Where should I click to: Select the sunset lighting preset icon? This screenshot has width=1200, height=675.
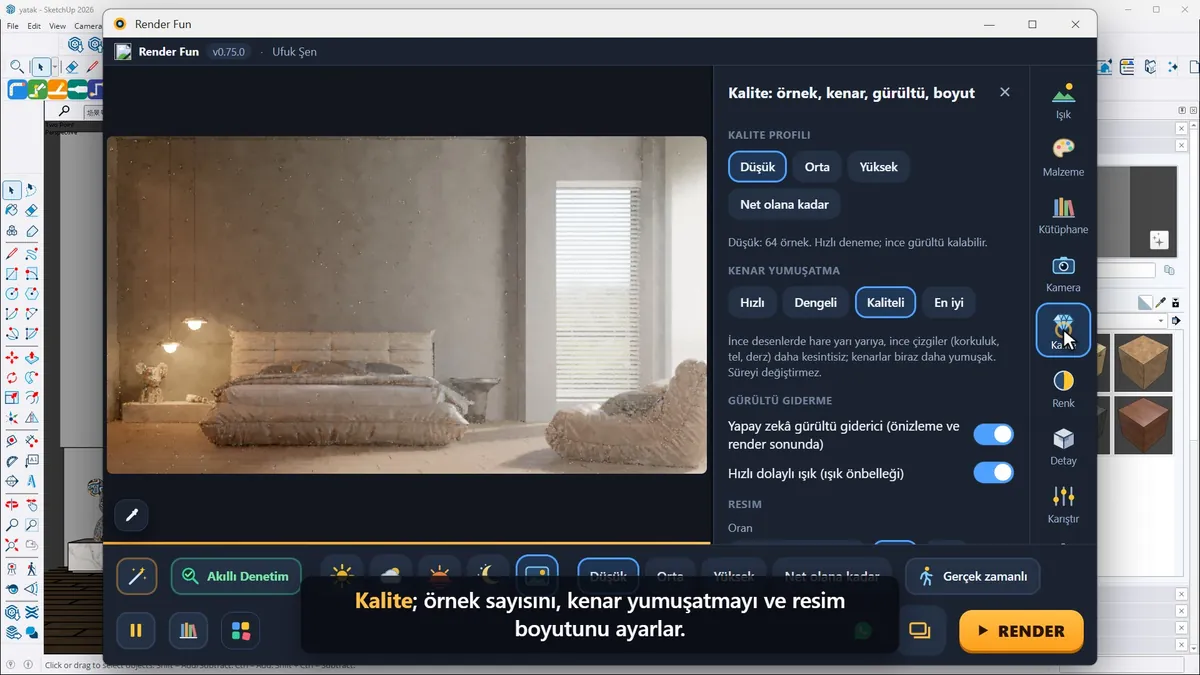coord(439,575)
